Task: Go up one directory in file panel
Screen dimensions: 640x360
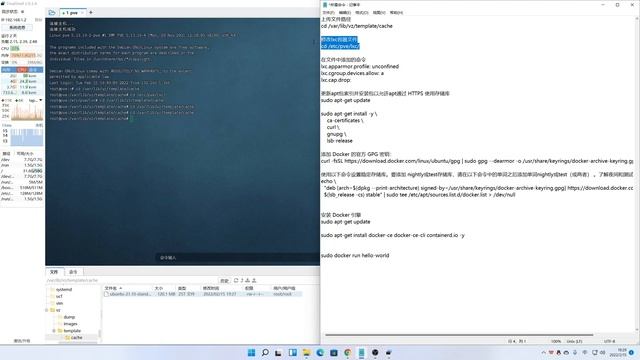Action: pos(242,280)
